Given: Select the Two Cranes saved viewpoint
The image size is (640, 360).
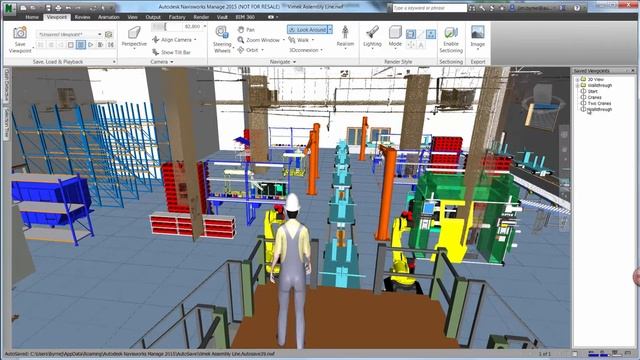Looking at the screenshot, I should (x=599, y=103).
